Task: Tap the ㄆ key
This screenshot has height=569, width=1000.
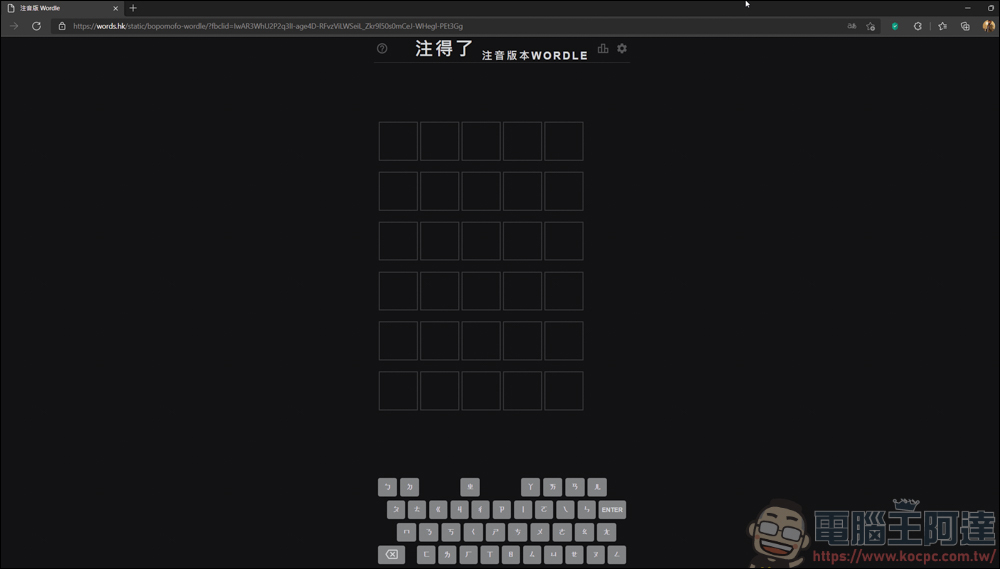Action: (x=396, y=510)
